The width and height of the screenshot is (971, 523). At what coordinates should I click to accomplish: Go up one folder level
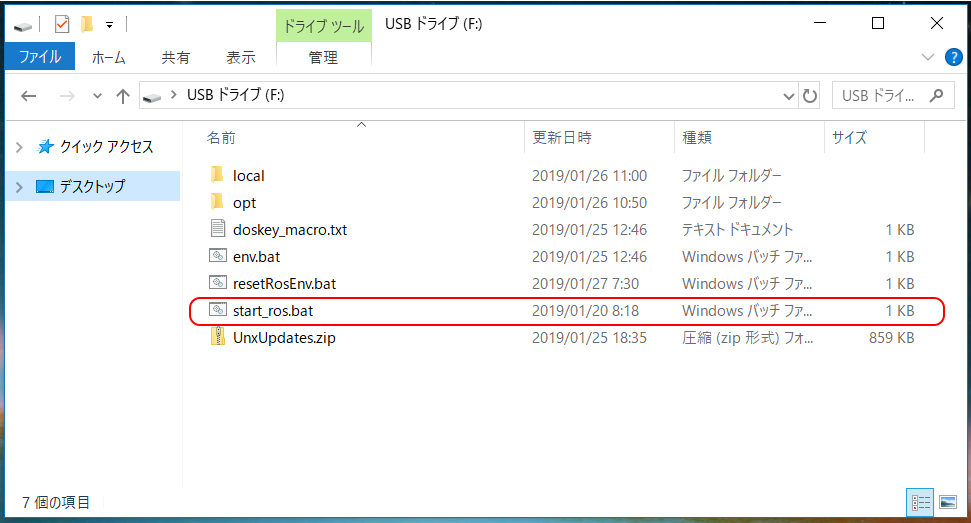tap(123, 96)
